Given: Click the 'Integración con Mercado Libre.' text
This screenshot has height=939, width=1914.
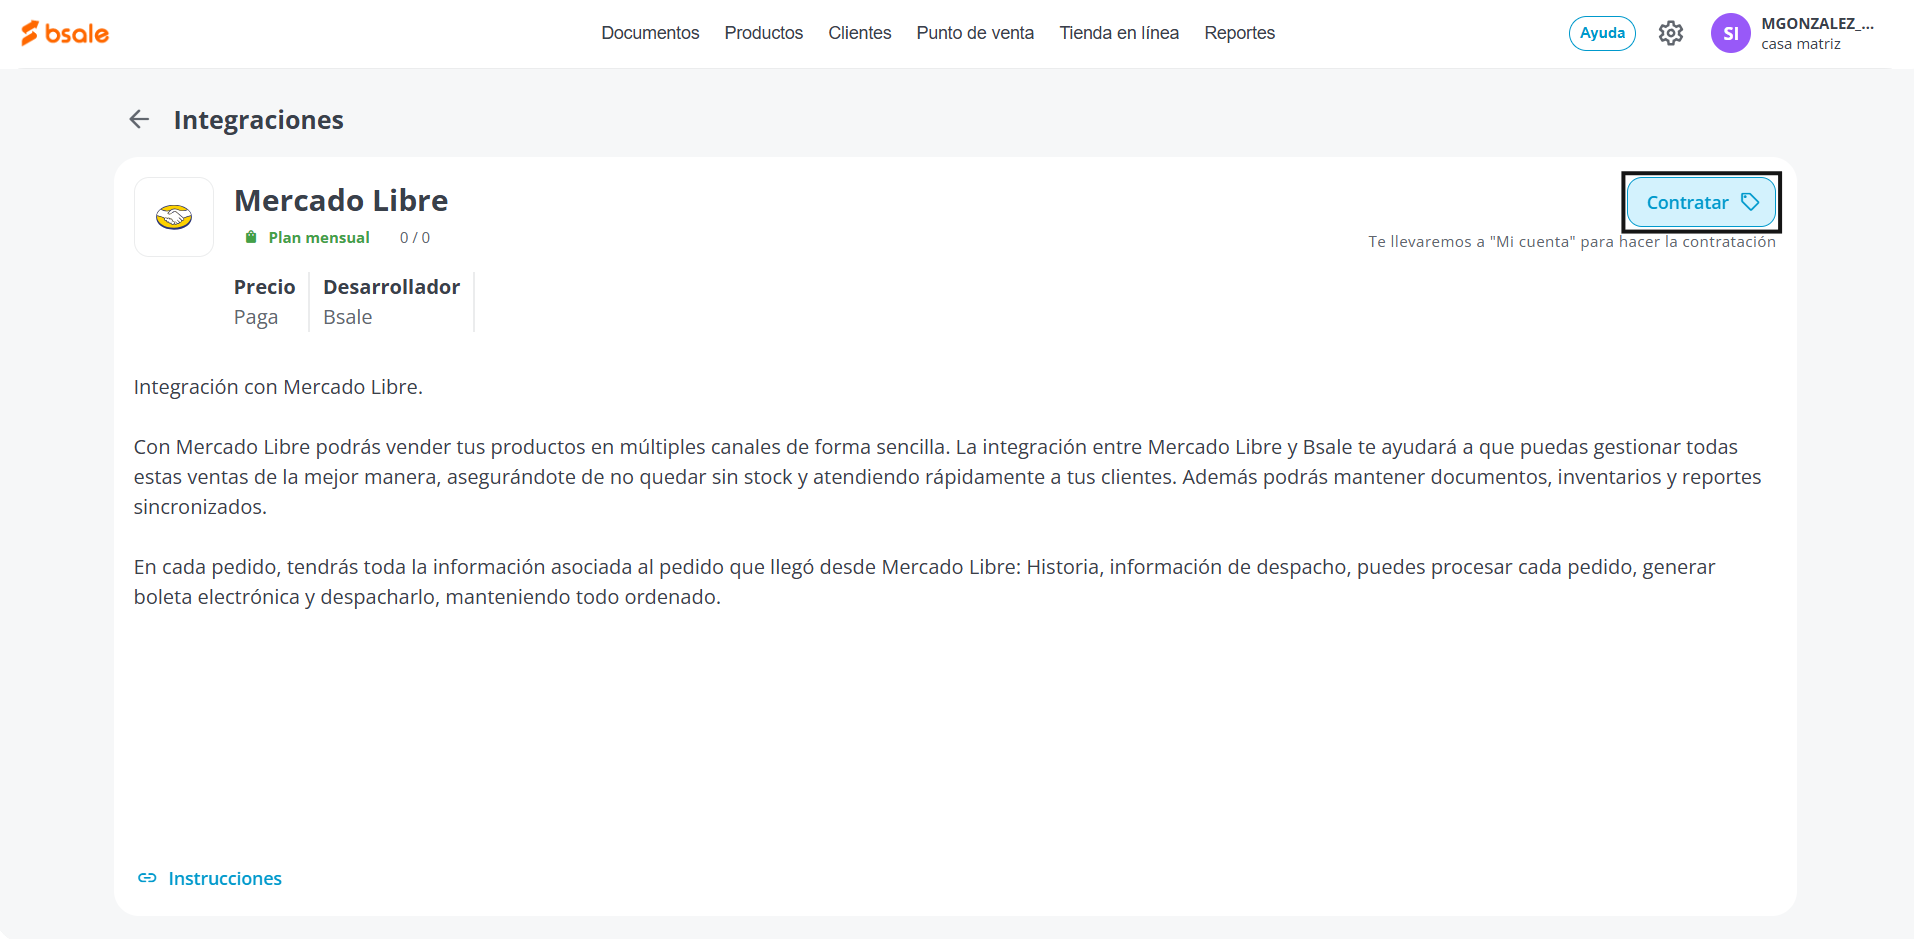Looking at the screenshot, I should point(278,387).
